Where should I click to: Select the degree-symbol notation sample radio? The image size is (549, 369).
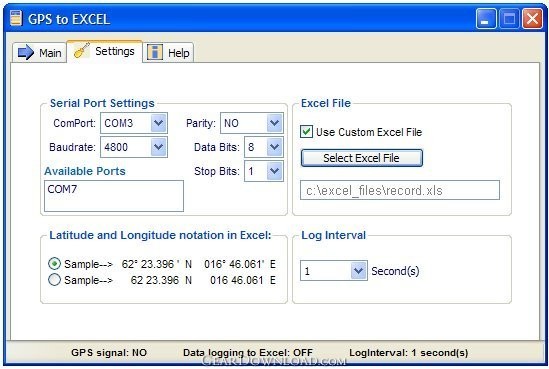pyautogui.click(x=54, y=264)
